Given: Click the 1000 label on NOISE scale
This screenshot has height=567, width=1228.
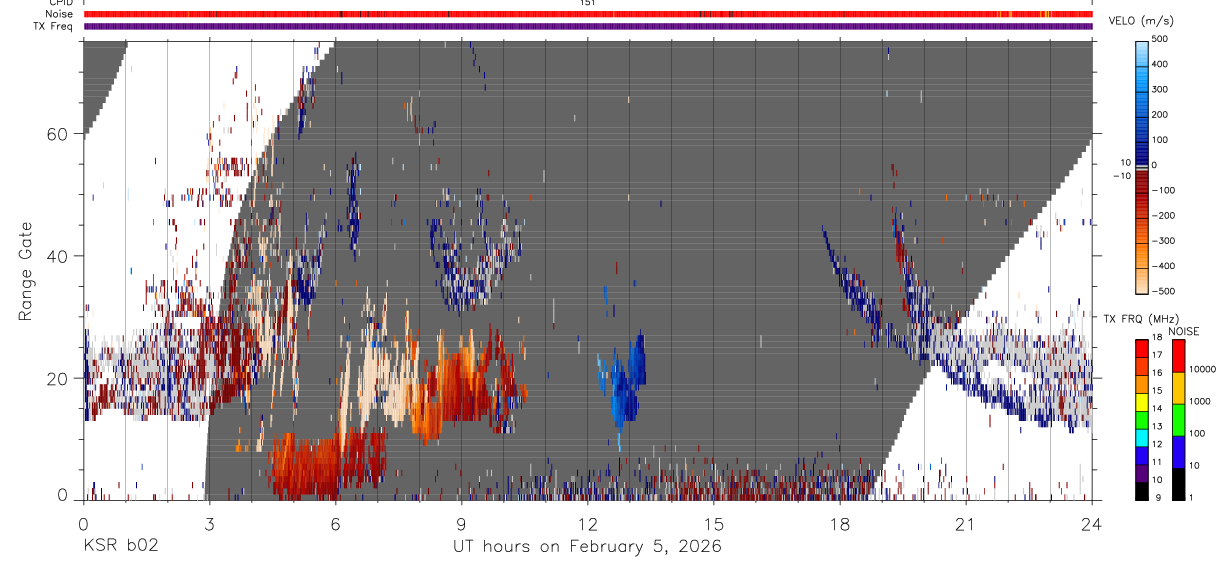Looking at the screenshot, I should point(1199,401).
